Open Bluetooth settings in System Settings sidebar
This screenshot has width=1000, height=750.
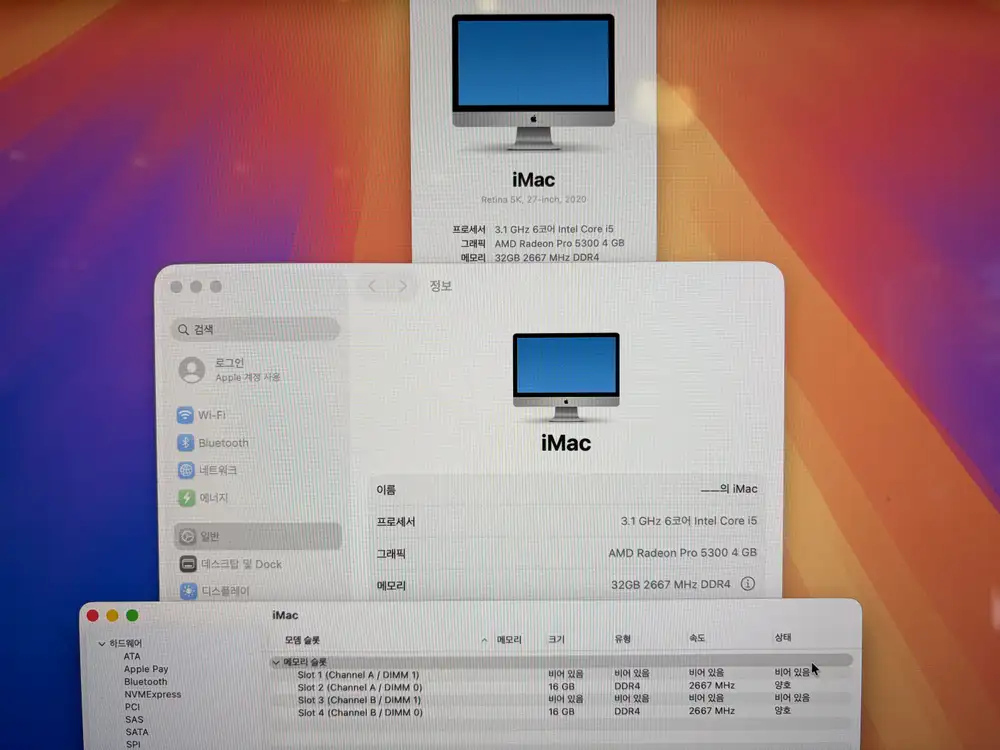click(213, 443)
